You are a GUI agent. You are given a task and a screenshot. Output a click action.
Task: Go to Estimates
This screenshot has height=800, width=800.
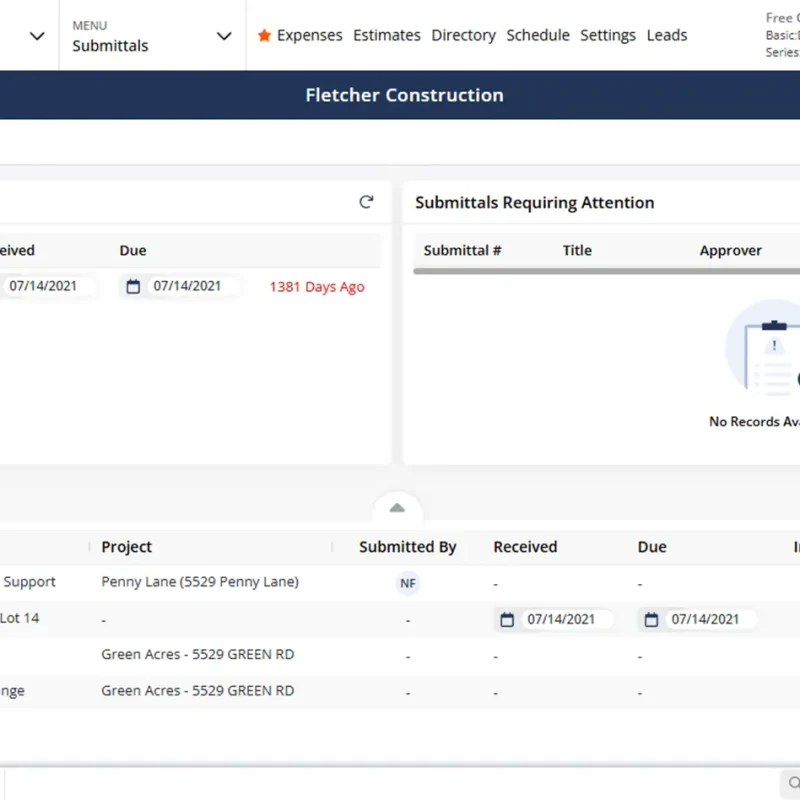click(387, 35)
